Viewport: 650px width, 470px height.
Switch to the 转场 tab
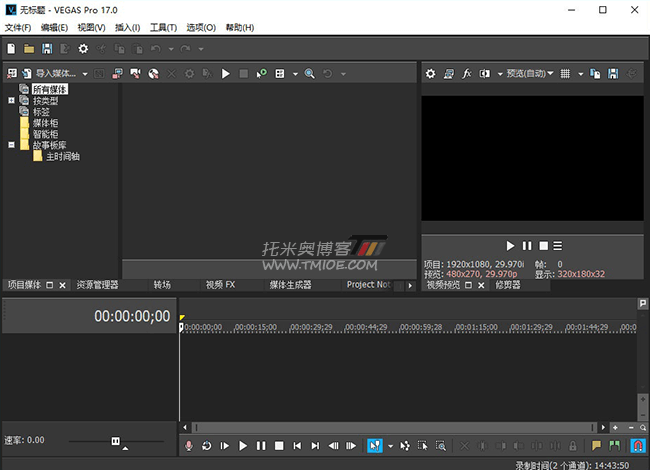(162, 285)
